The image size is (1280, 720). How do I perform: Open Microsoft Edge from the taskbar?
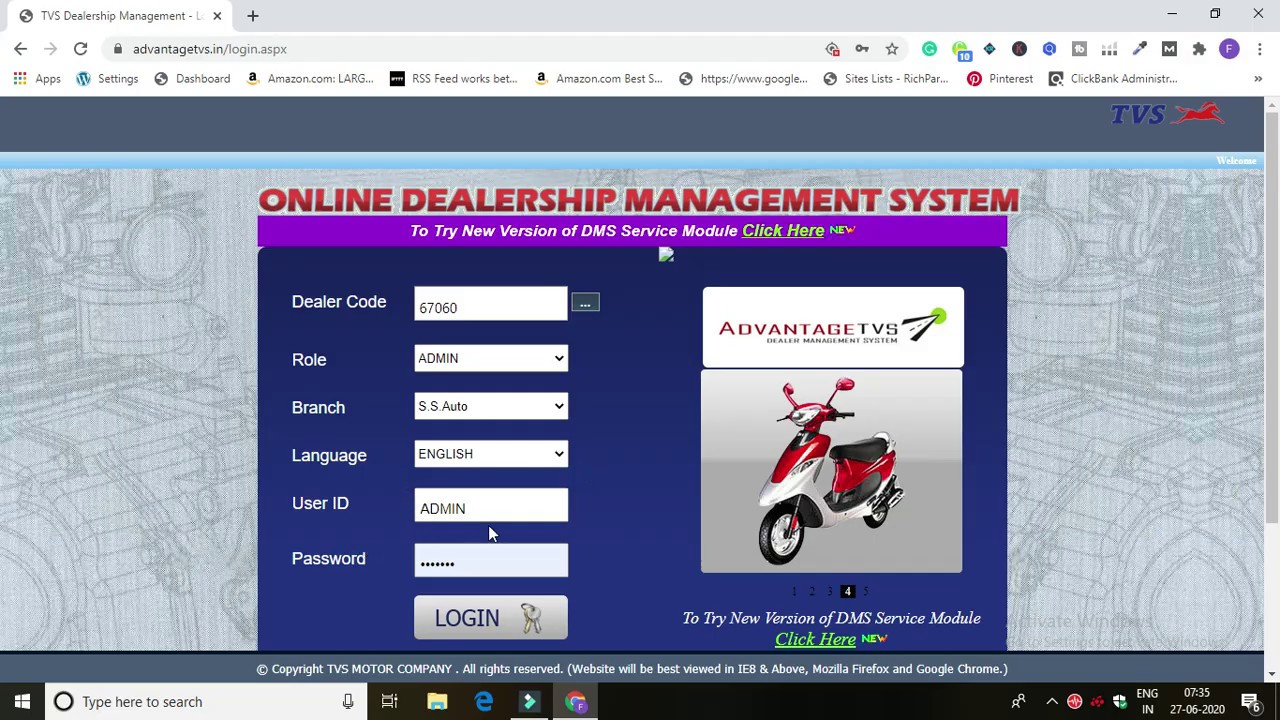pyautogui.click(x=484, y=702)
